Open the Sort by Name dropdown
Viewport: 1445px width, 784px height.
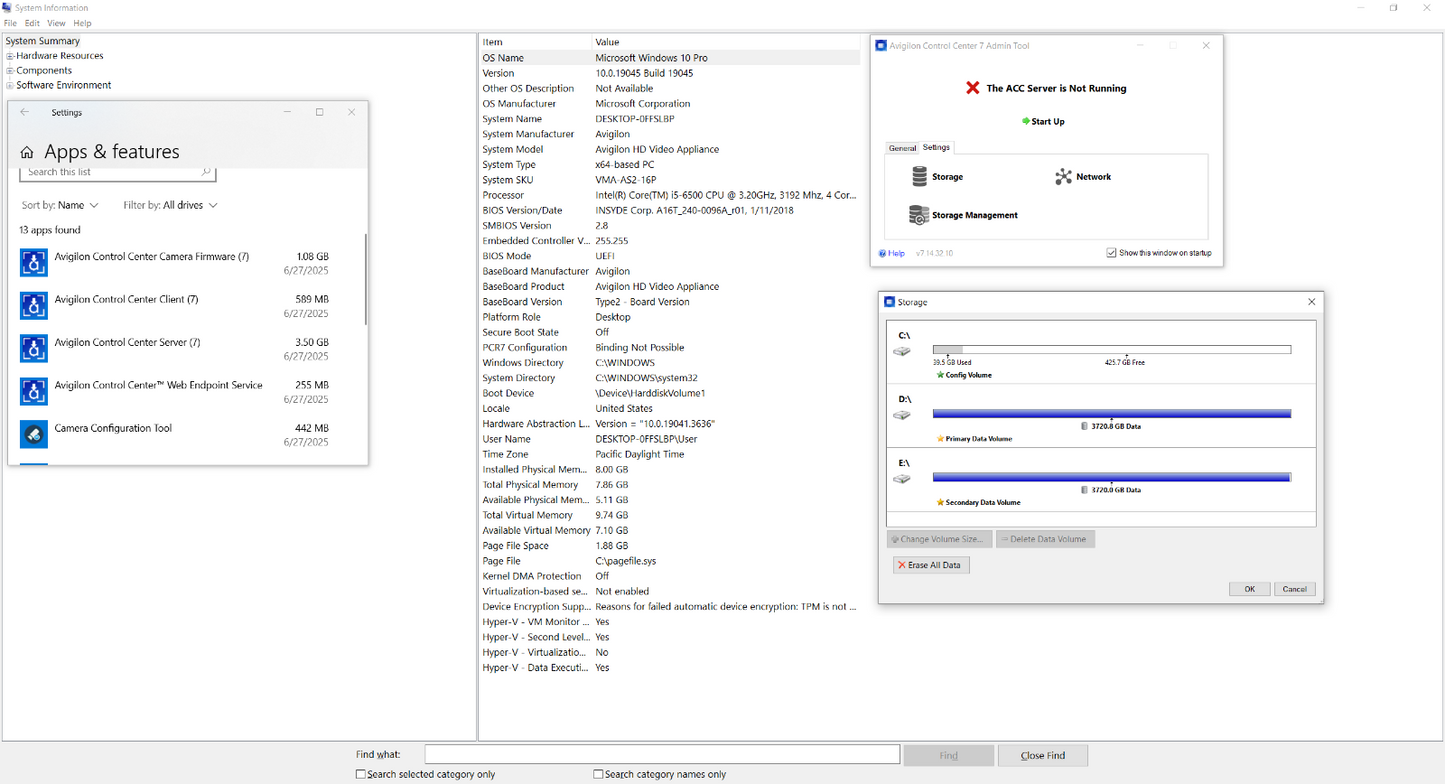60,205
